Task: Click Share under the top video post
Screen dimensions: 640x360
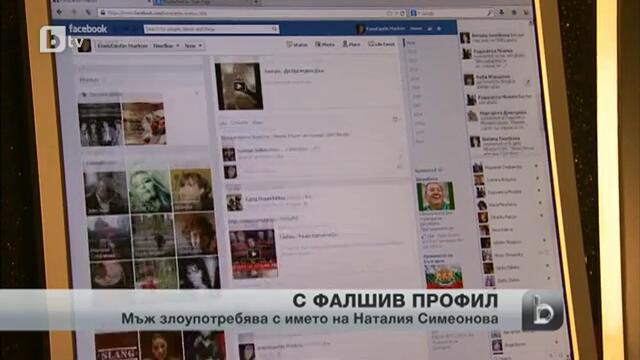Action: coord(258,122)
